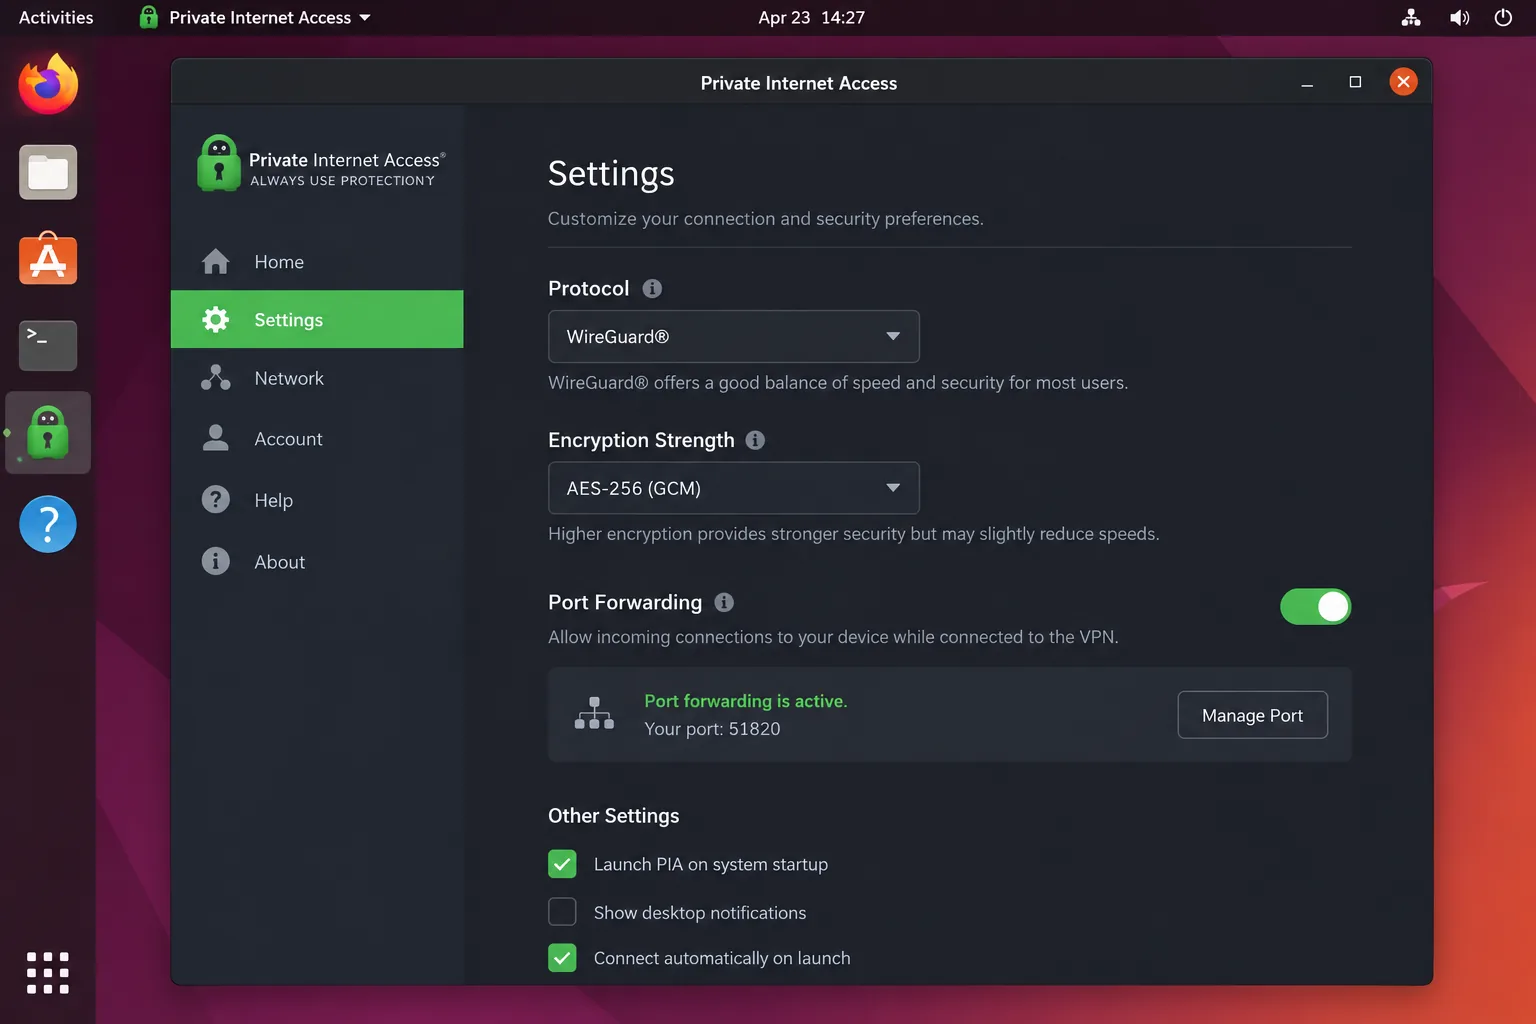Click the clock showing Apr 23 14:27
The image size is (1536, 1024).
pos(811,17)
